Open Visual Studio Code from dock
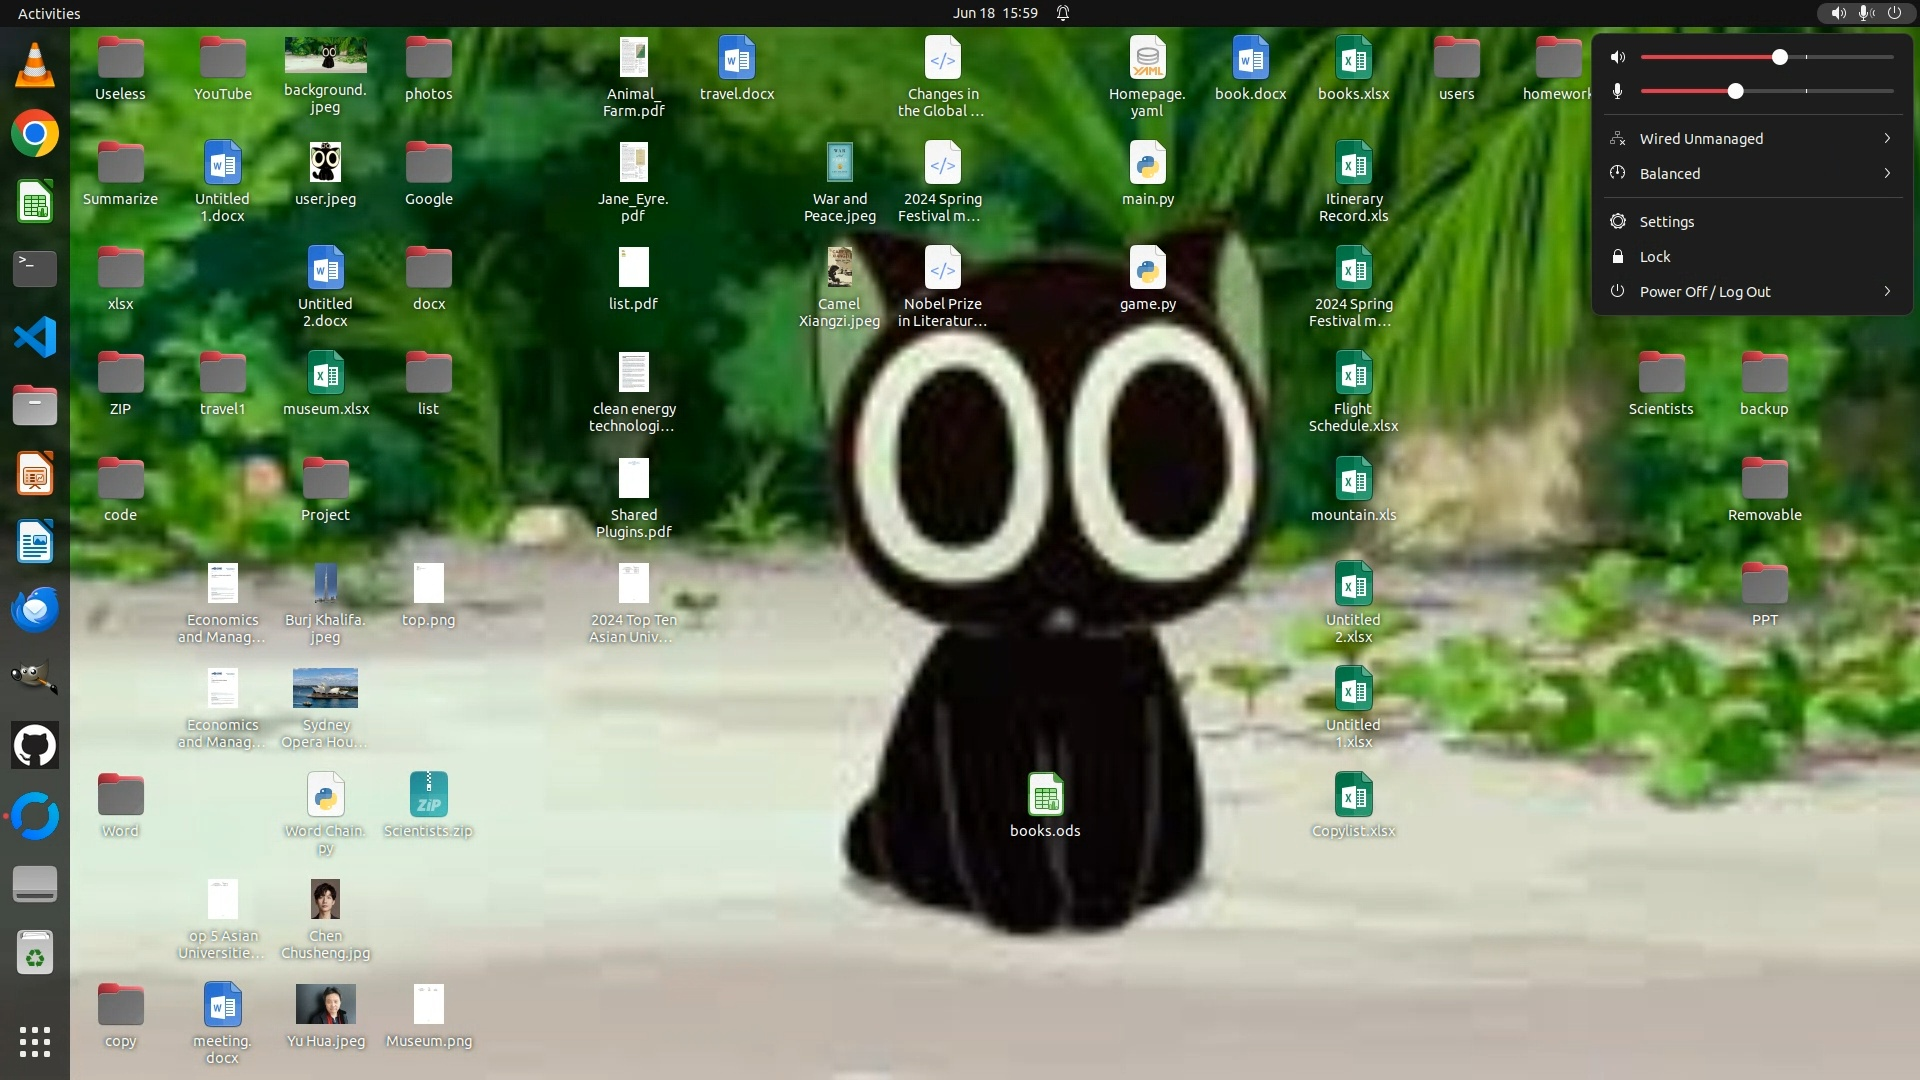 click(x=34, y=337)
